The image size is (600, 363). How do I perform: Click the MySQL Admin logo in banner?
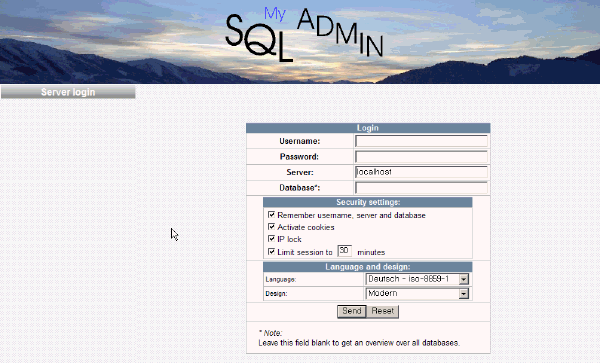304,35
